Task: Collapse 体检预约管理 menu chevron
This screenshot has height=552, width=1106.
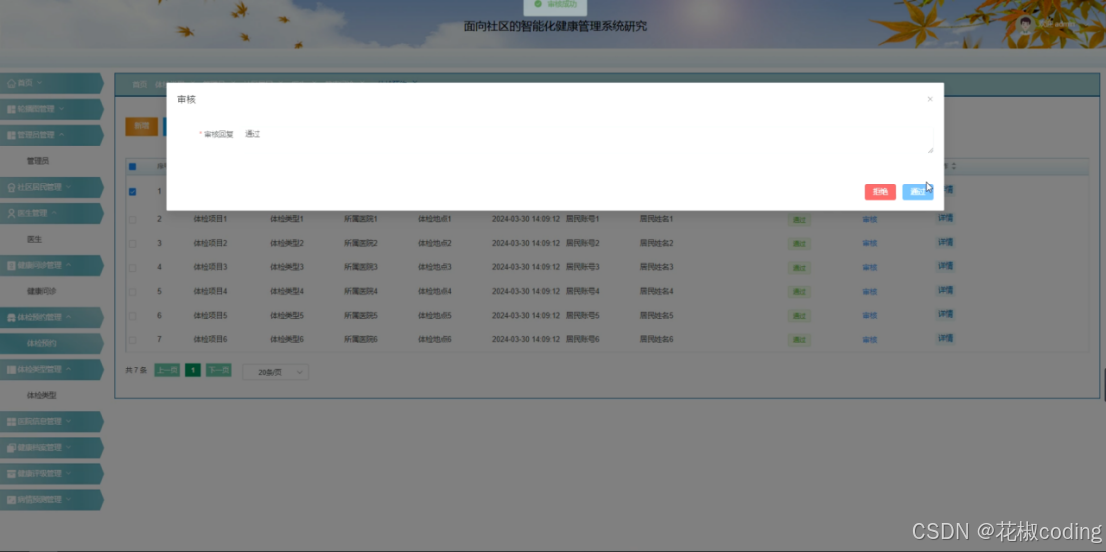Action: click(x=68, y=317)
